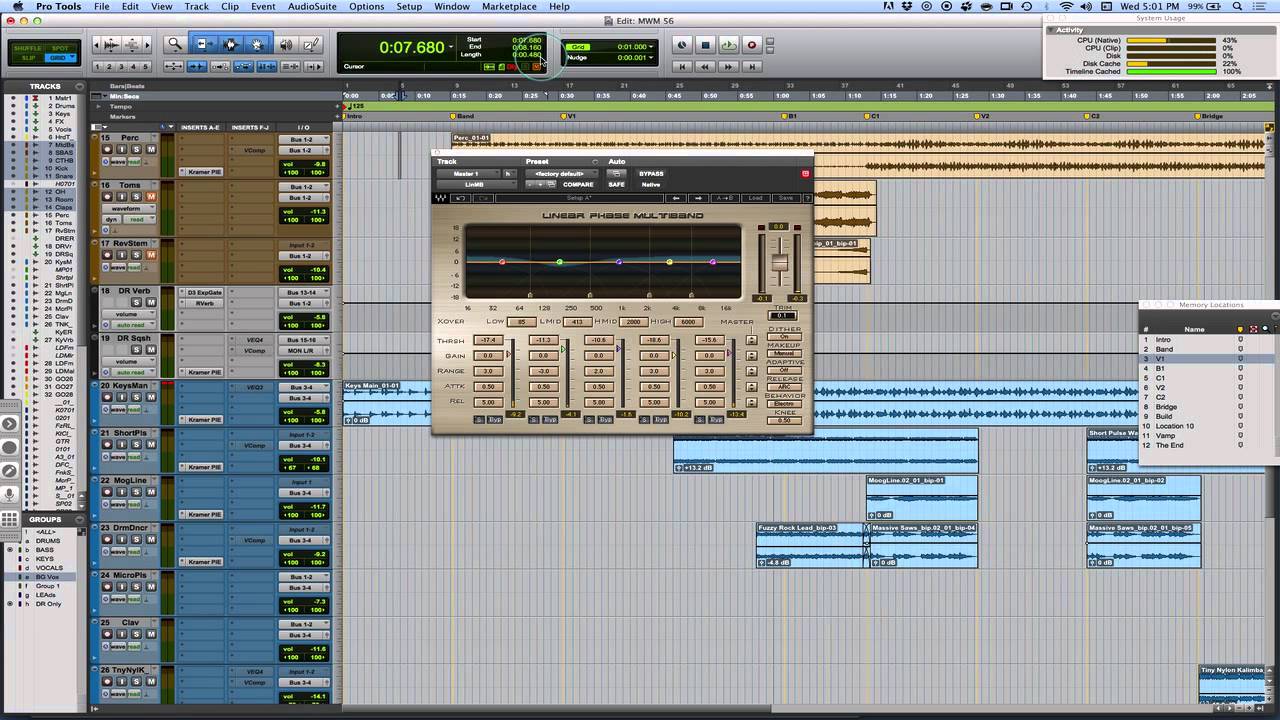Open the Options menu
1280x720 pixels.
[x=366, y=6]
